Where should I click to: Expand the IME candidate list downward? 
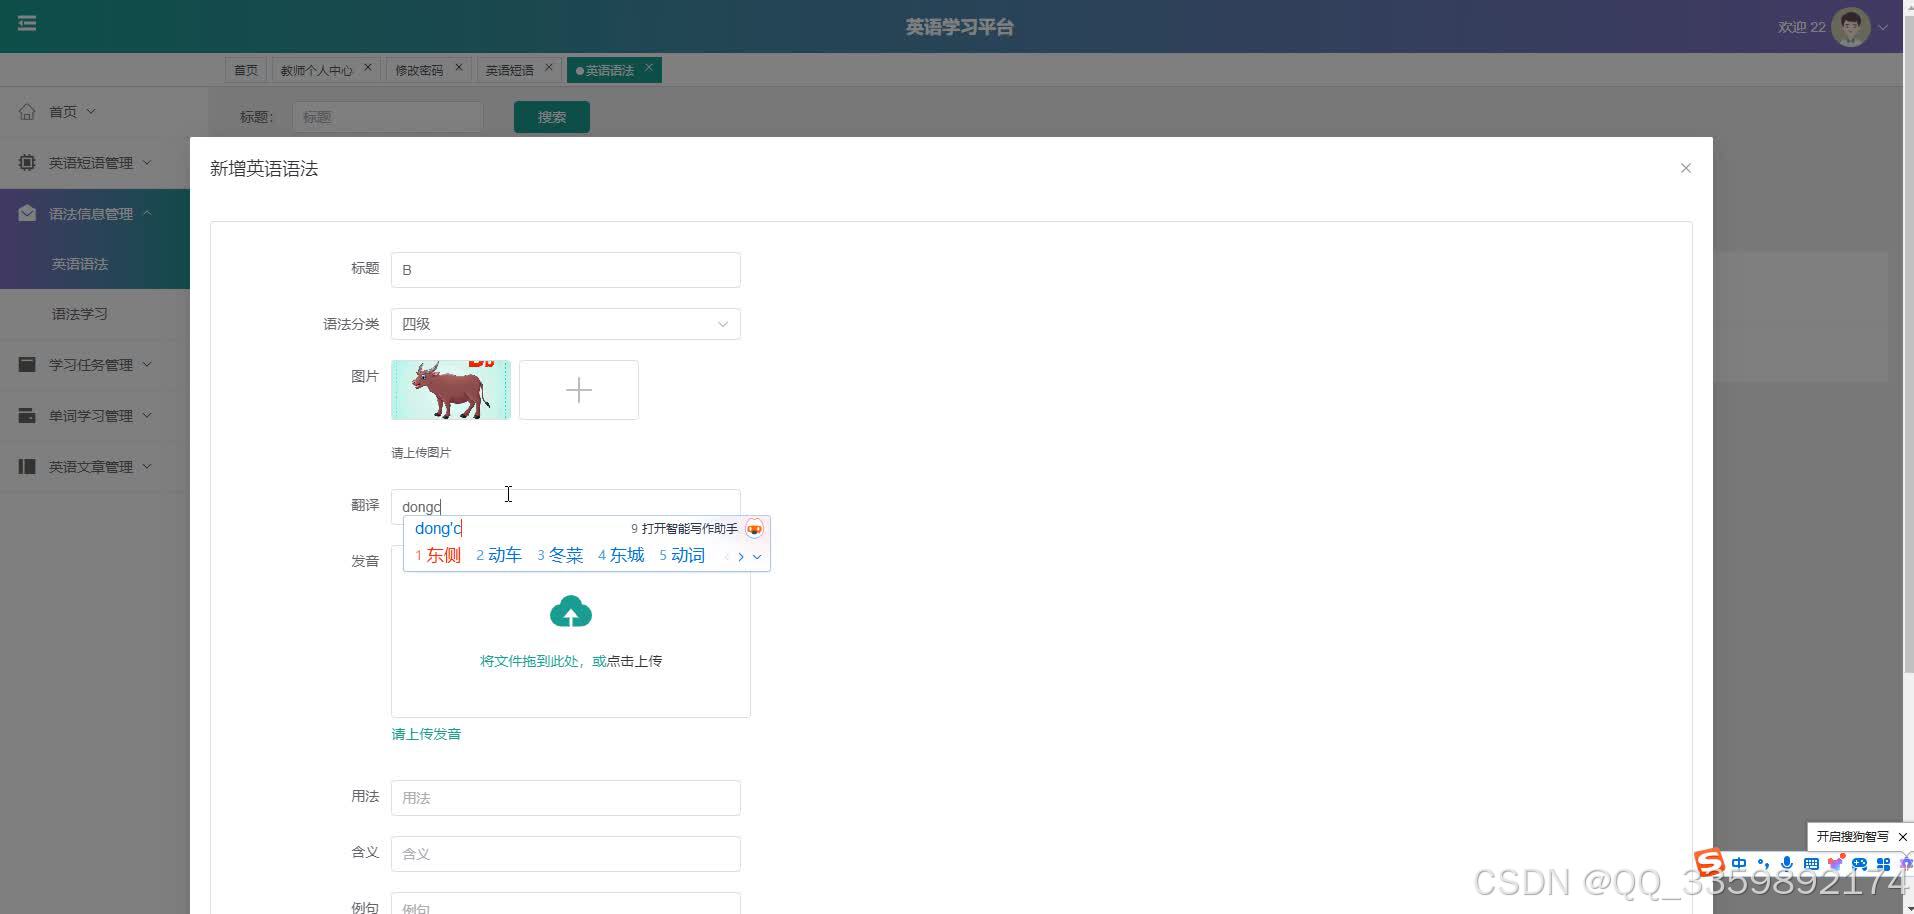click(757, 557)
